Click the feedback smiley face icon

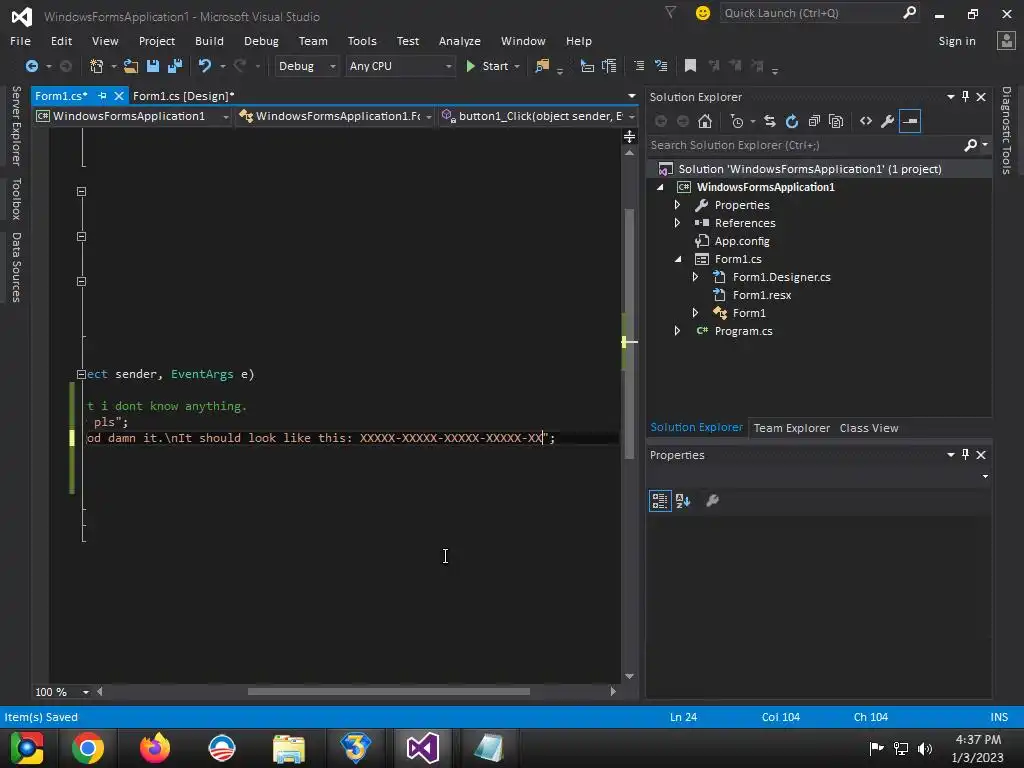point(703,13)
